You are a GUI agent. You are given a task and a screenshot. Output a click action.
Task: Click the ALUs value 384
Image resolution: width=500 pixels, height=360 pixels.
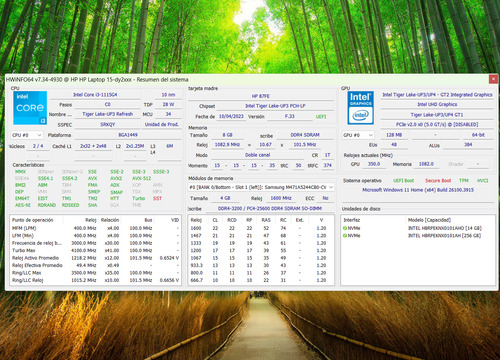pyautogui.click(x=468, y=145)
